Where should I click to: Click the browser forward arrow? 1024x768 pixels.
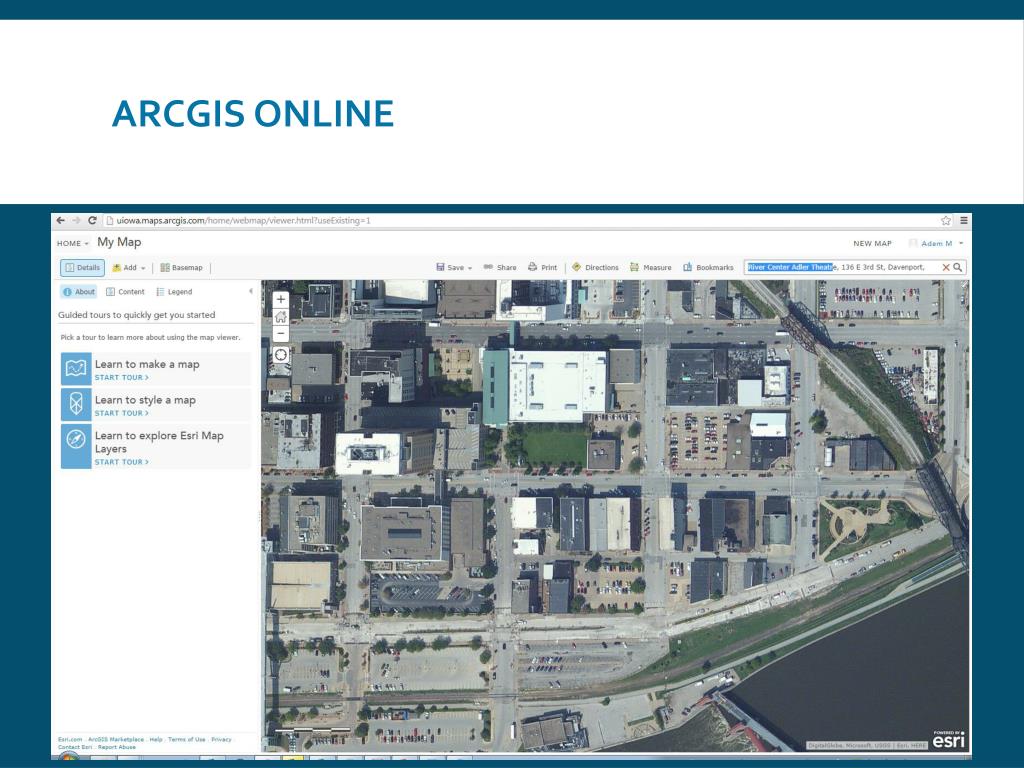76,221
